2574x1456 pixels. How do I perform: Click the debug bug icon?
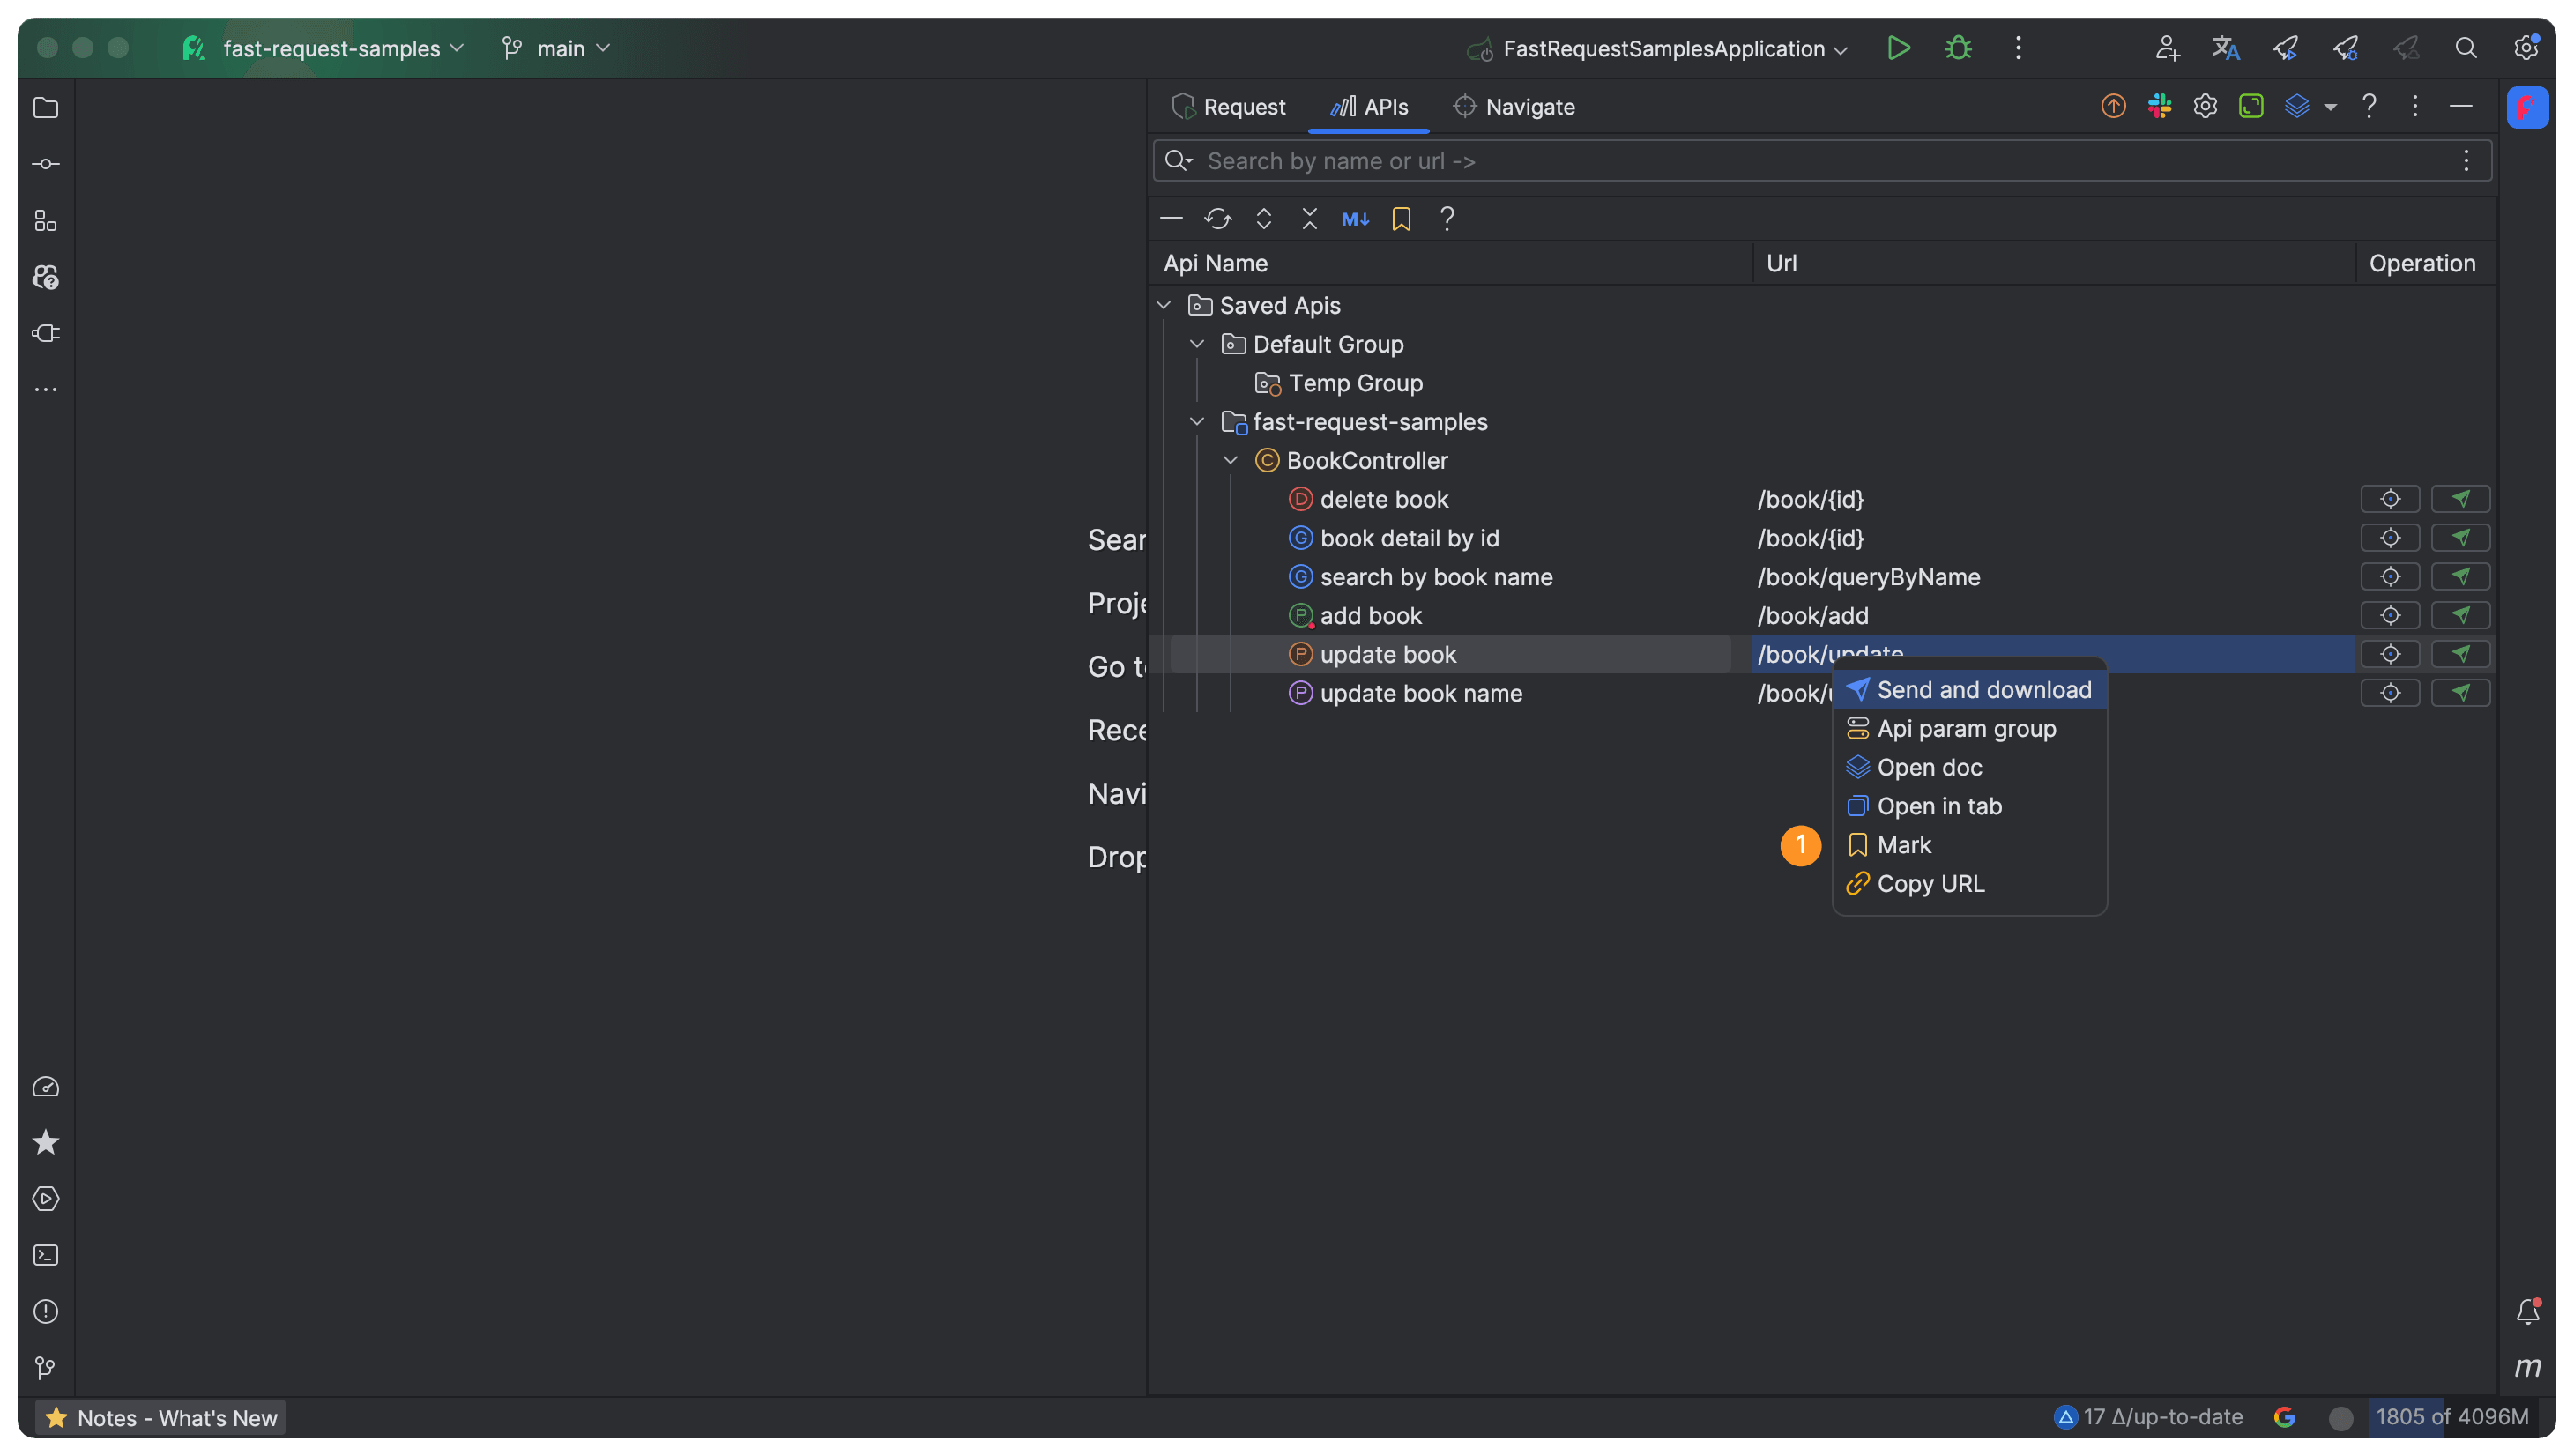1958,48
